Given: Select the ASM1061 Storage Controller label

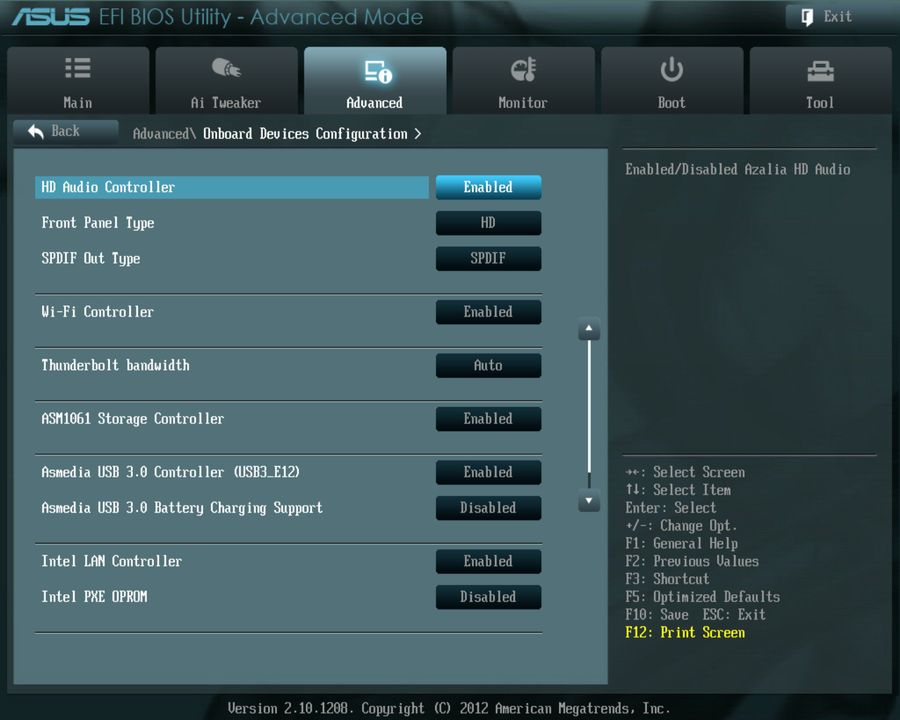Looking at the screenshot, I should (133, 419).
